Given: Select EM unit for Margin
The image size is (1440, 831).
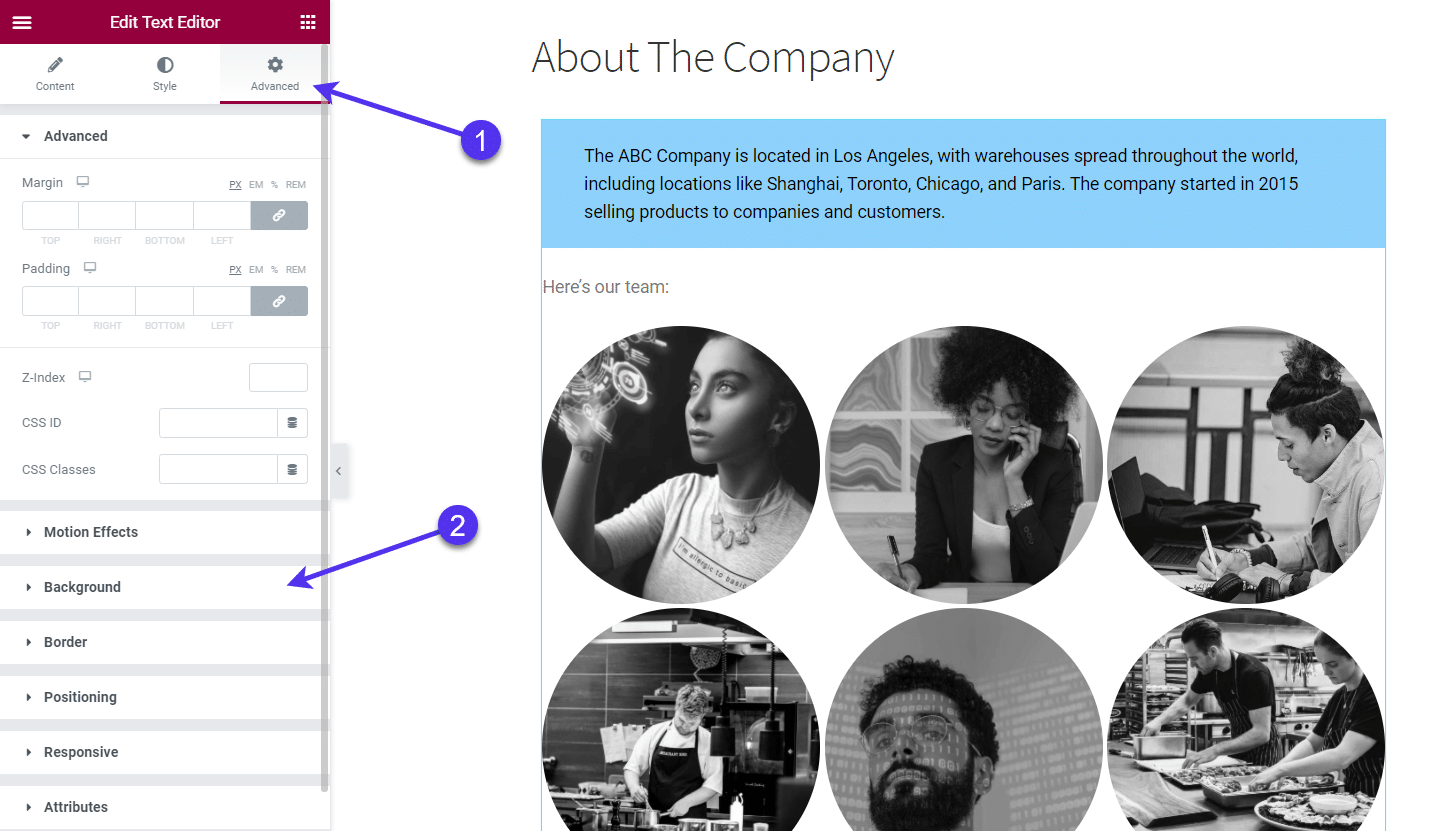Looking at the screenshot, I should coord(256,185).
